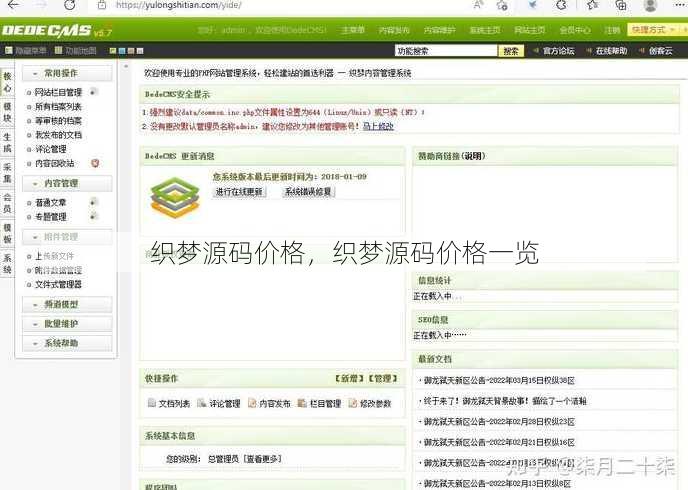
Task: Open 内容发布 in the top navigation
Action: point(394,30)
